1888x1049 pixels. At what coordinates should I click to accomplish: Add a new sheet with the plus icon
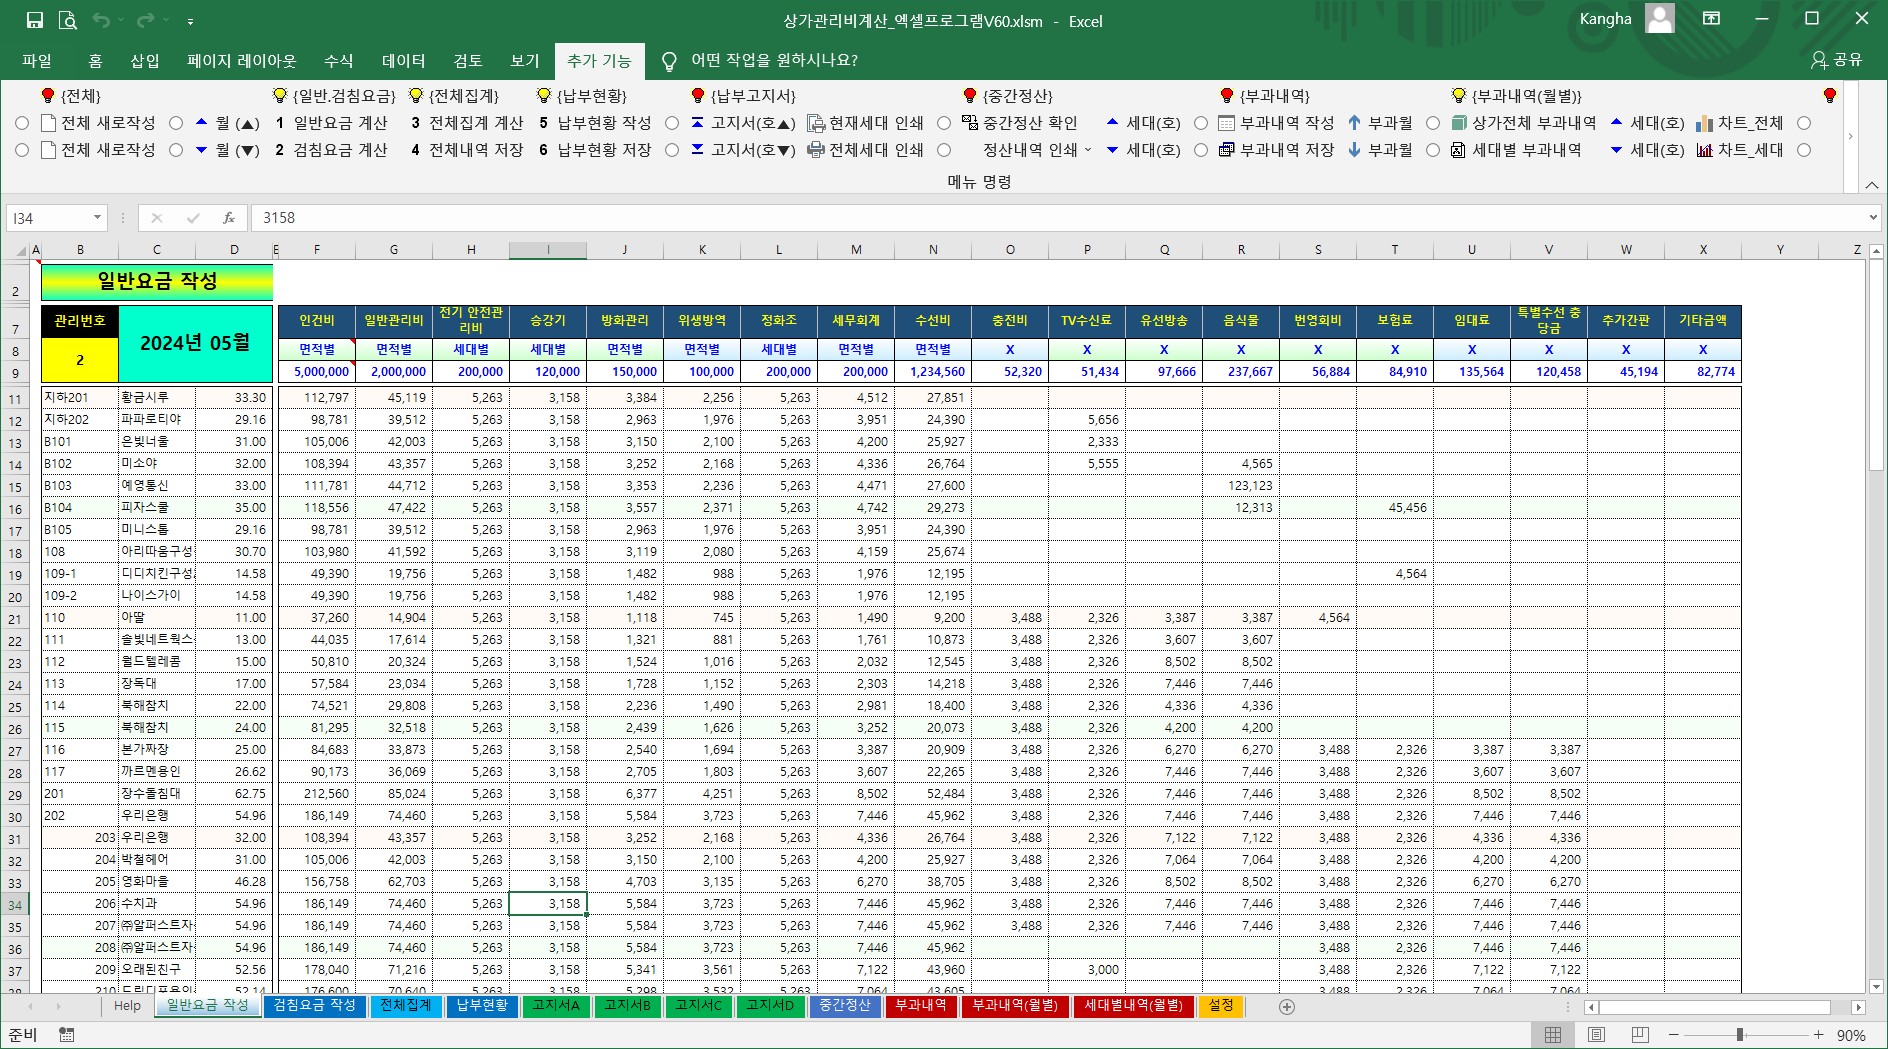[1287, 1007]
